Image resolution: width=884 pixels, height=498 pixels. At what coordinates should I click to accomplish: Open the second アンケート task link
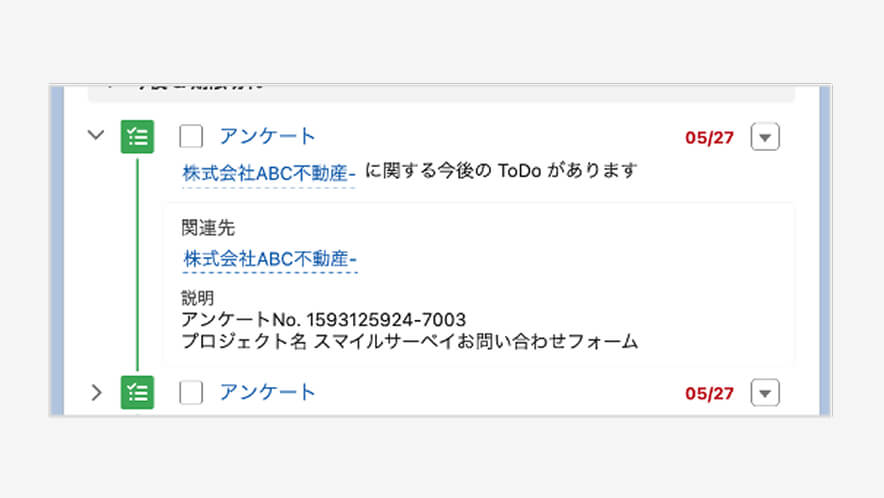(267, 392)
